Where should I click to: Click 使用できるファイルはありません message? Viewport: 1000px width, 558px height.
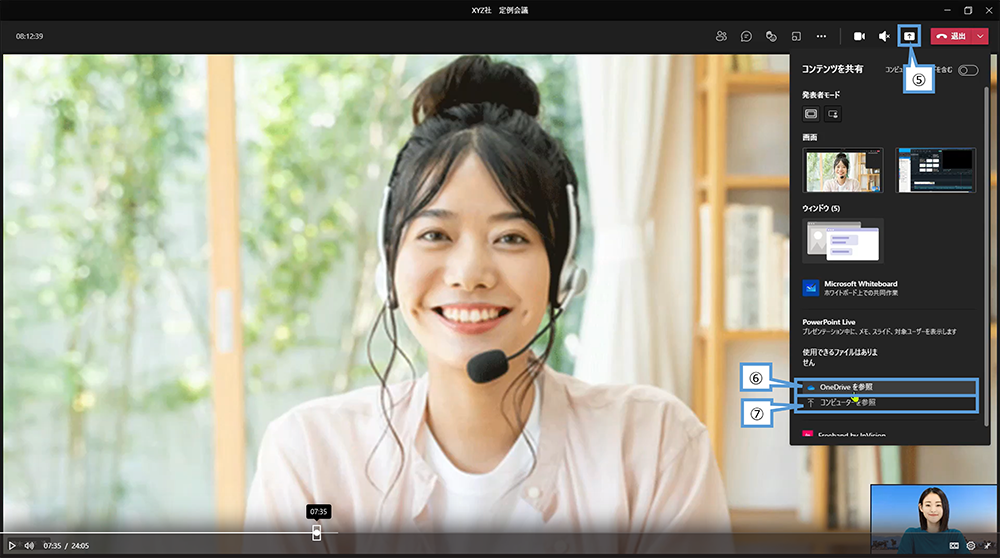[x=840, y=357]
